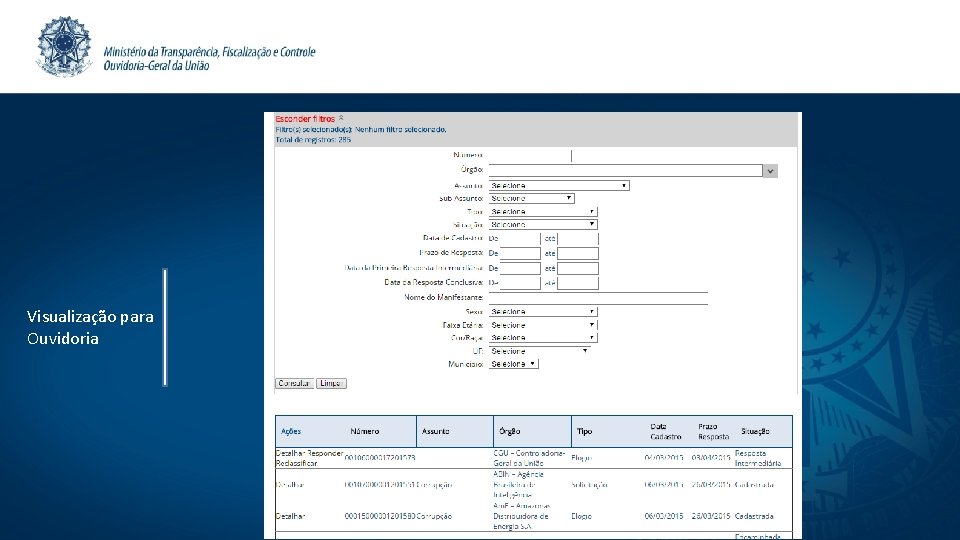Click the Ações column header
The image size is (960, 540).
(x=291, y=432)
